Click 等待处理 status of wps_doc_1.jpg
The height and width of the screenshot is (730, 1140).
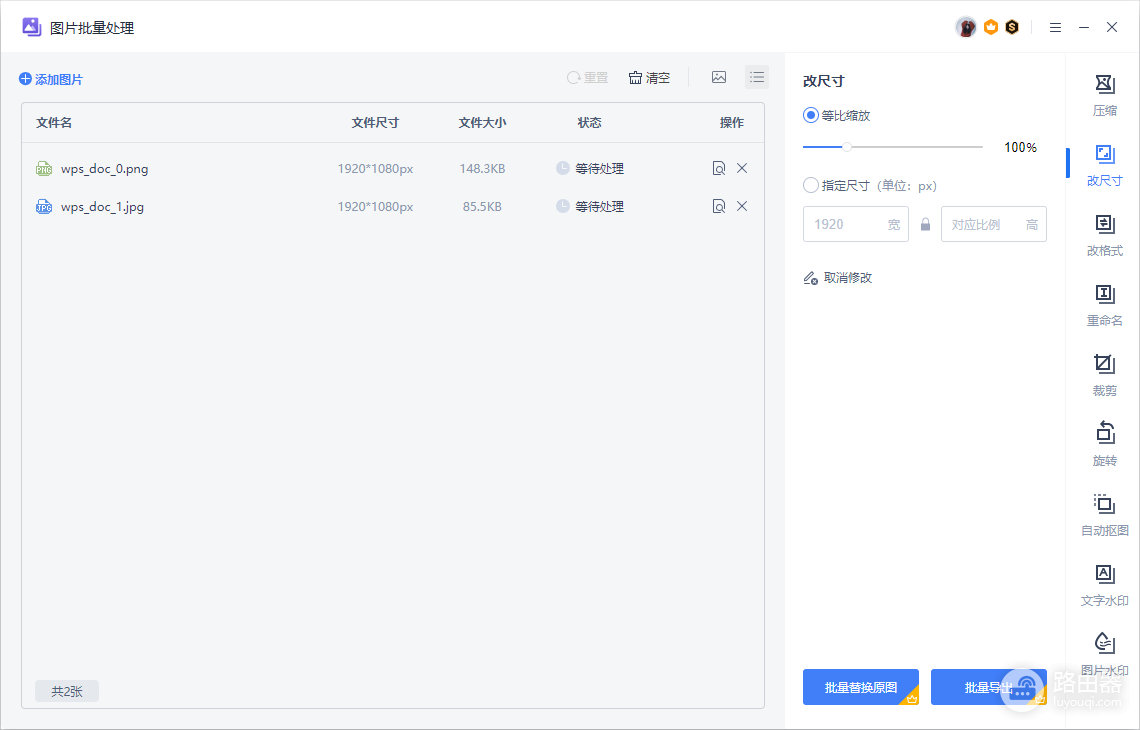tap(590, 206)
